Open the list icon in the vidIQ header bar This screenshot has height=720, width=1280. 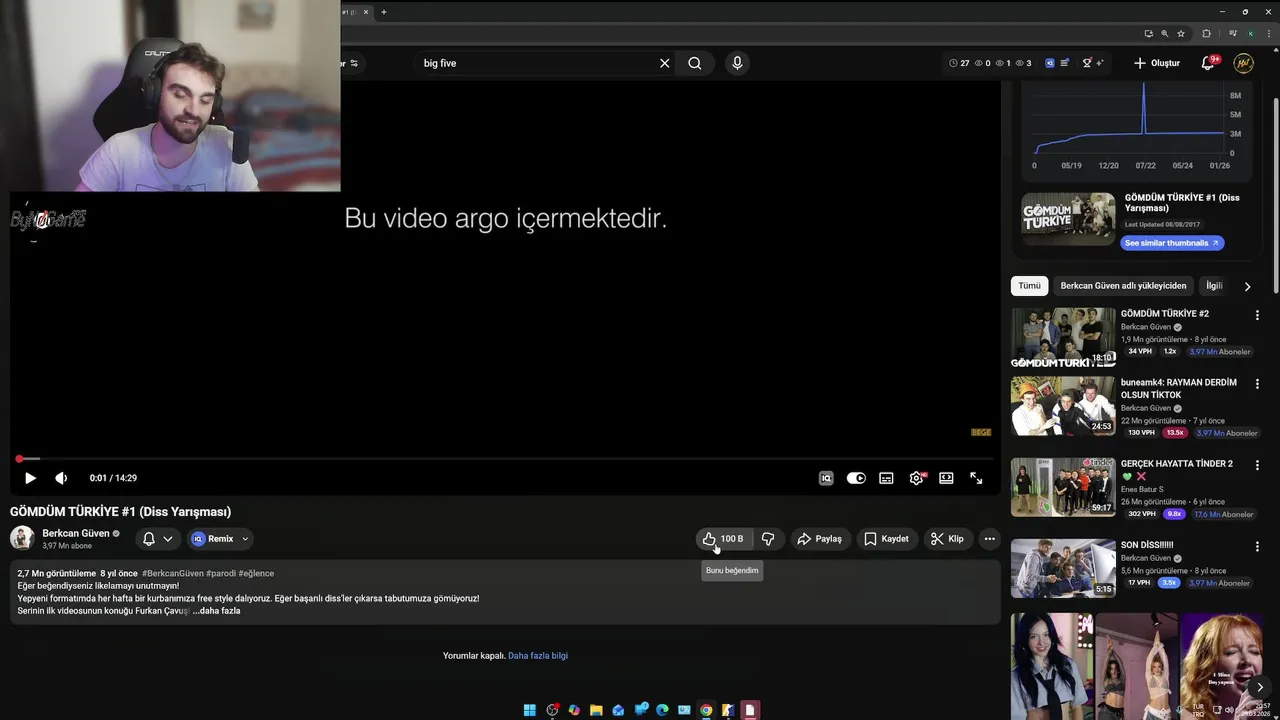click(1065, 63)
